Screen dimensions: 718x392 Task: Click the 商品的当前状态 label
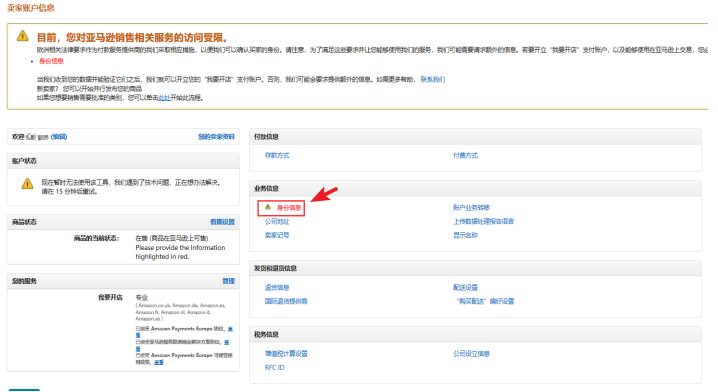click(96, 238)
